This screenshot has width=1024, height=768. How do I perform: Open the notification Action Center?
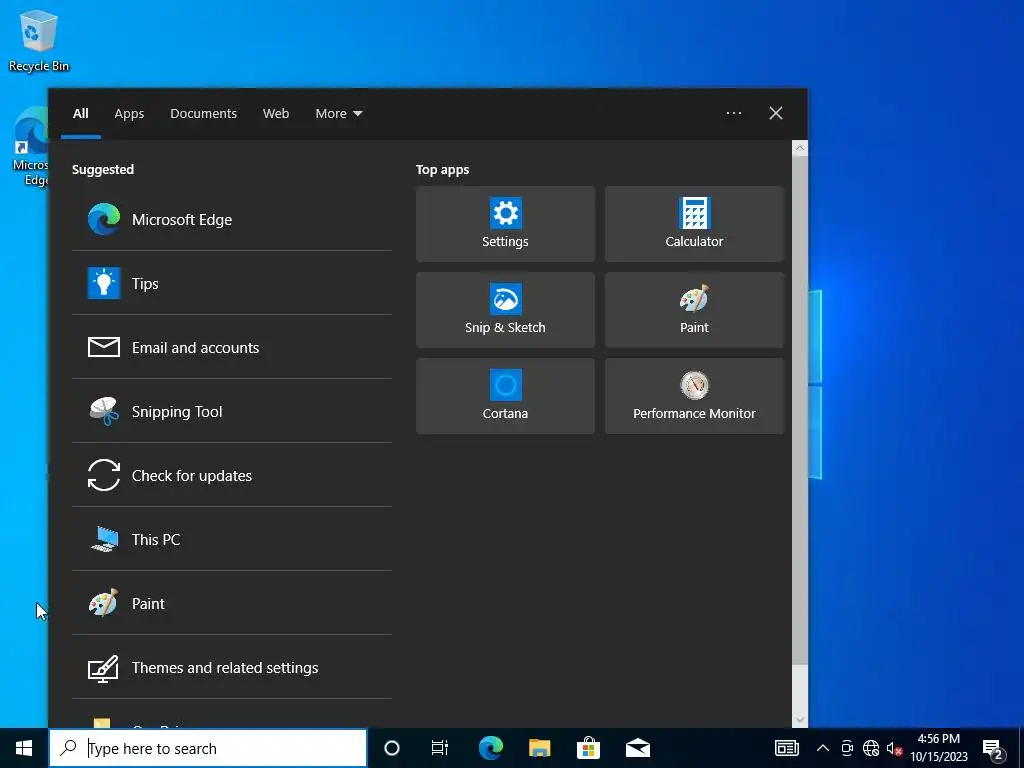click(x=993, y=748)
